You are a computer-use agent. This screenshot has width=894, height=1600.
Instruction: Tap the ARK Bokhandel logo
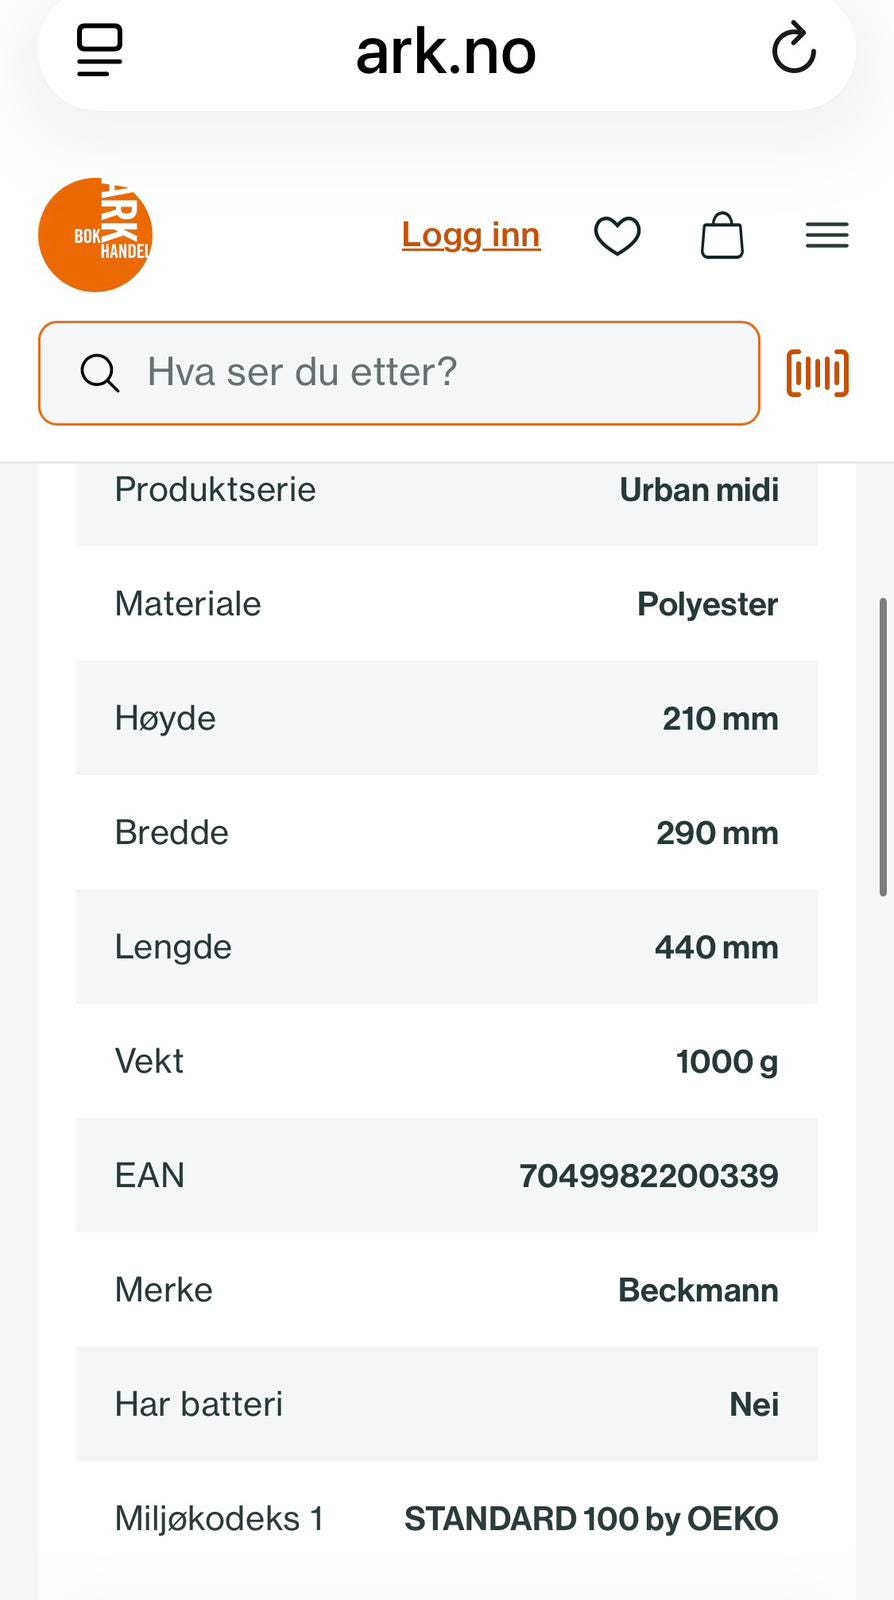pyautogui.click(x=95, y=235)
